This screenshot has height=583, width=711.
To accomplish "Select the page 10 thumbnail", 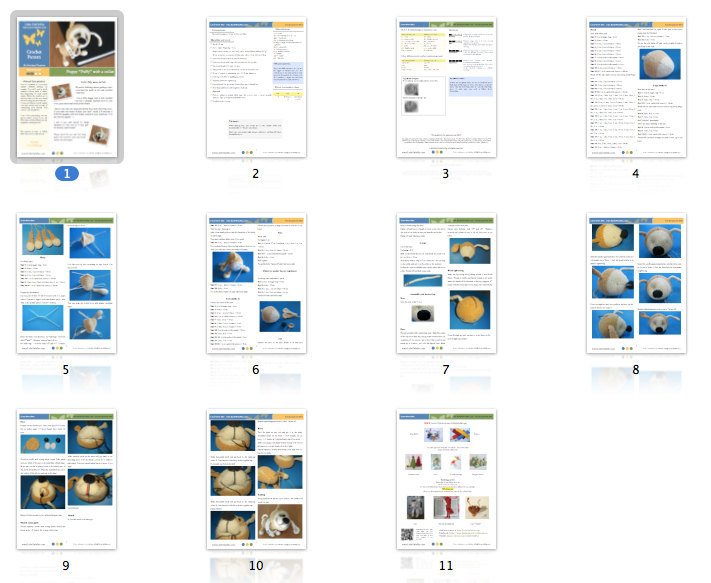I will [x=256, y=478].
